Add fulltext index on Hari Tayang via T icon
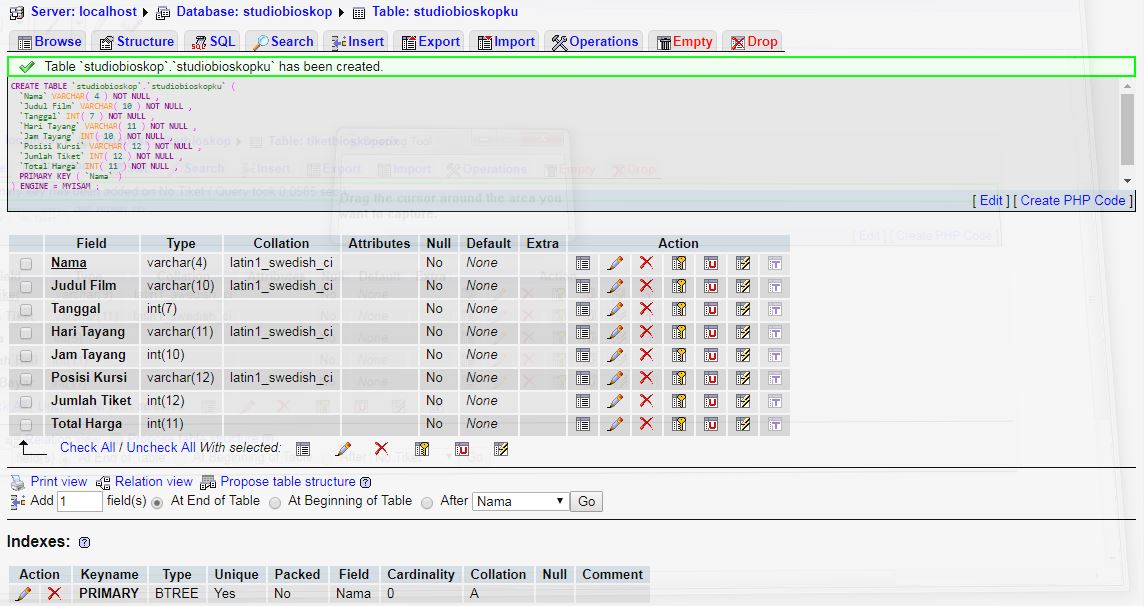 pos(775,332)
